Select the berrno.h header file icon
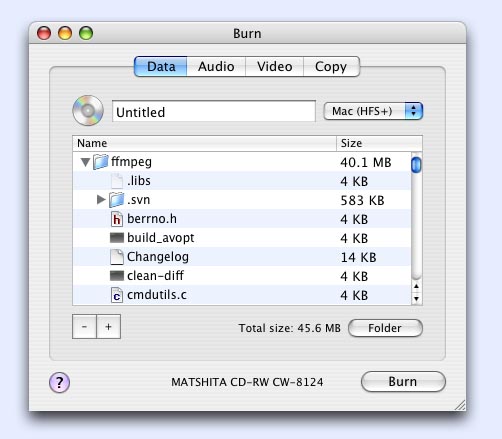The width and height of the screenshot is (502, 439). (x=116, y=219)
